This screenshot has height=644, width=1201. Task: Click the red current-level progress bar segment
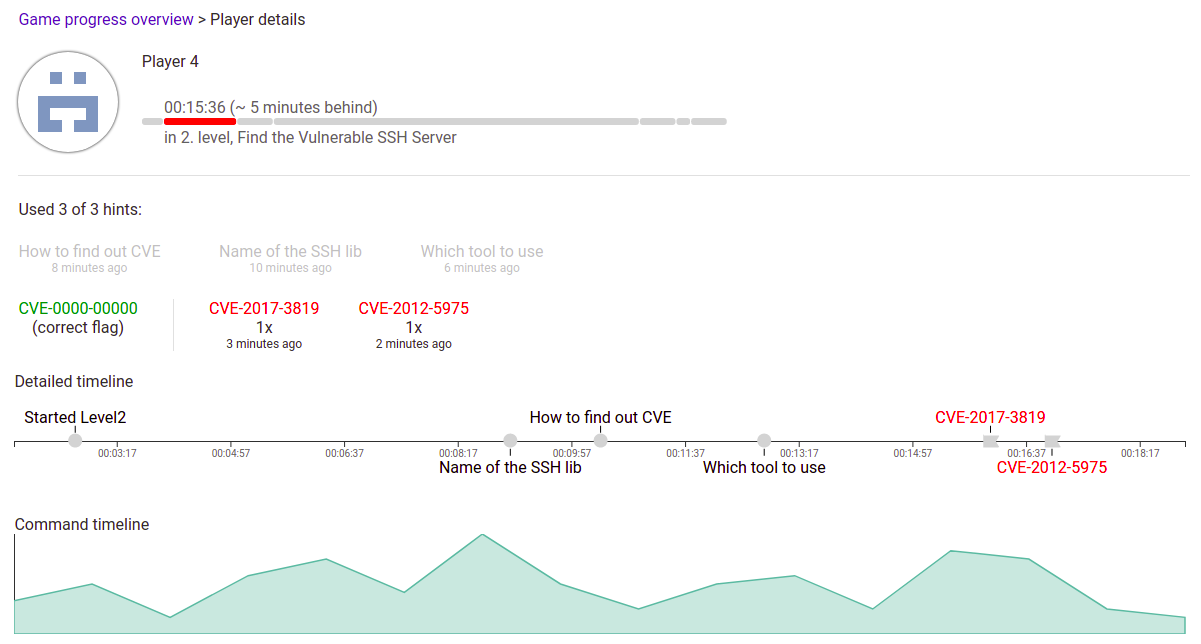[200, 121]
